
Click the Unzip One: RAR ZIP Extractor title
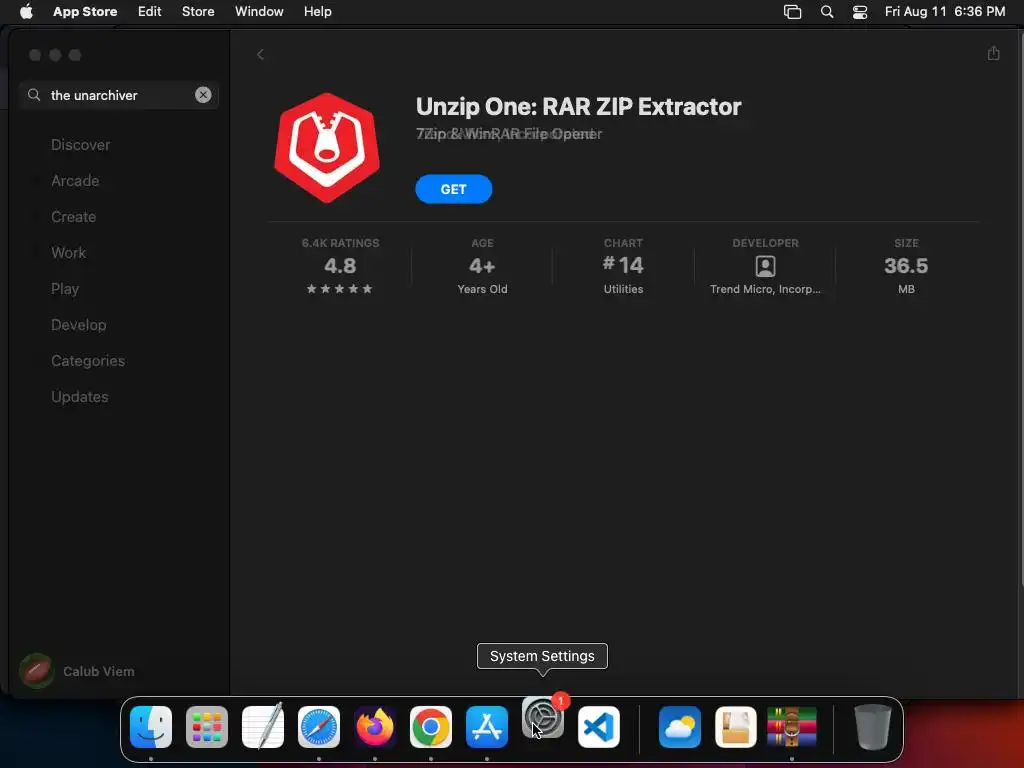[x=579, y=106]
